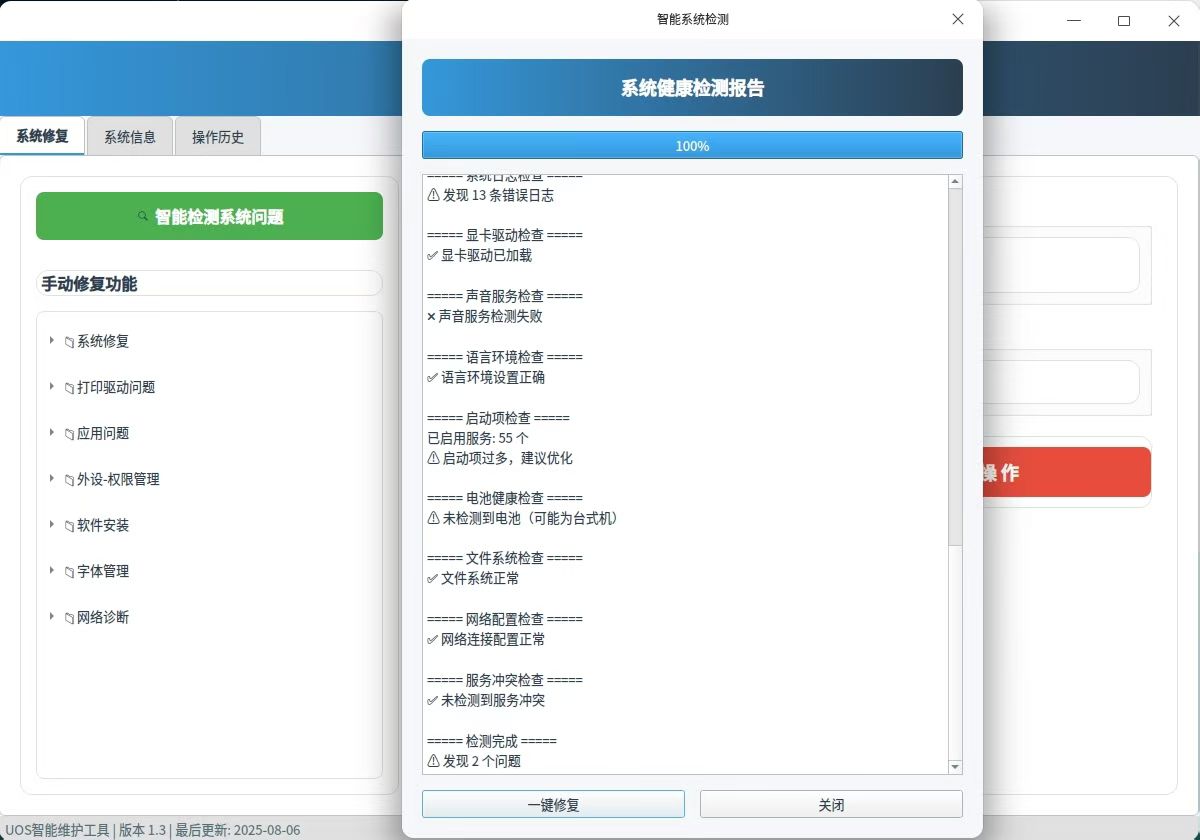Image resolution: width=1200 pixels, height=840 pixels.
Task: Click the status bar text 版本 1.3
Action: [142, 830]
